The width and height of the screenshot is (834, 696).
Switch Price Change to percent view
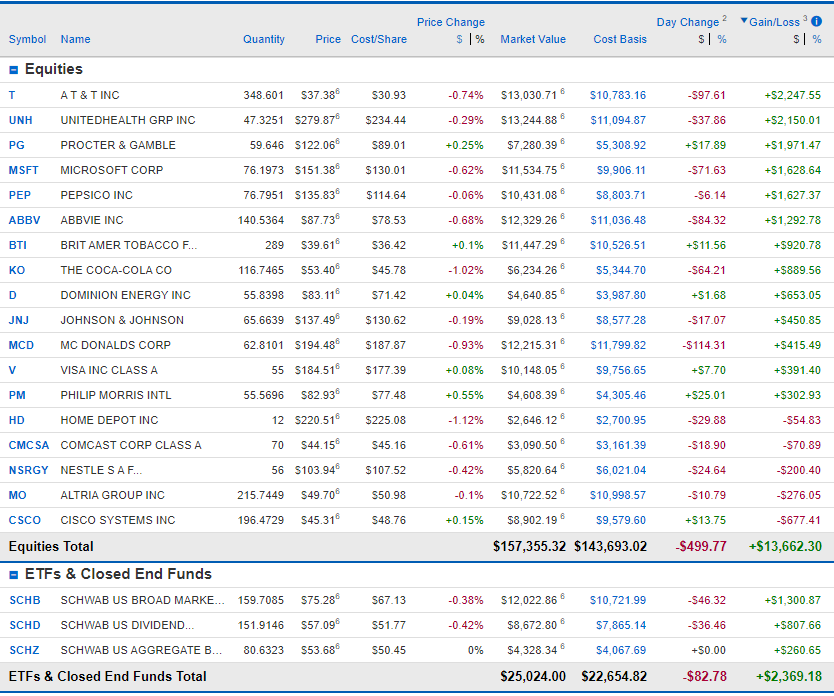click(480, 39)
